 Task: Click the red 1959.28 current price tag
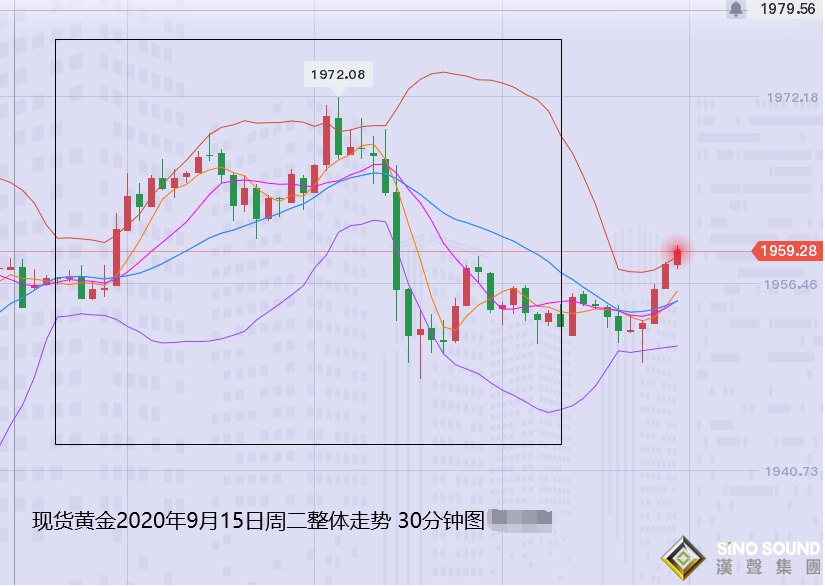pos(787,251)
